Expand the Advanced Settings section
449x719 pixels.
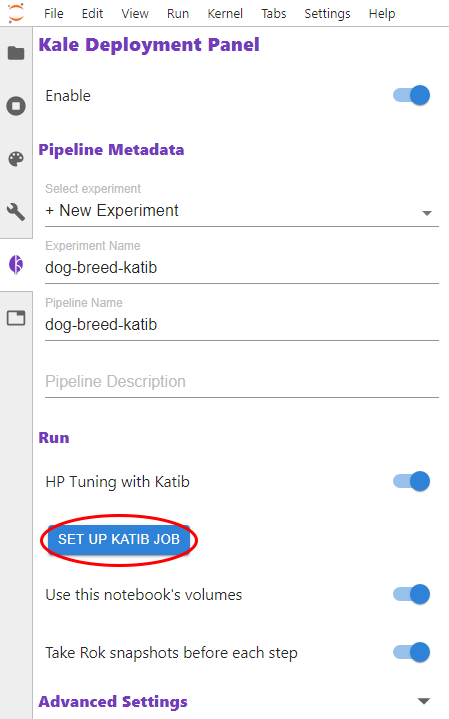pyautogui.click(x=424, y=701)
